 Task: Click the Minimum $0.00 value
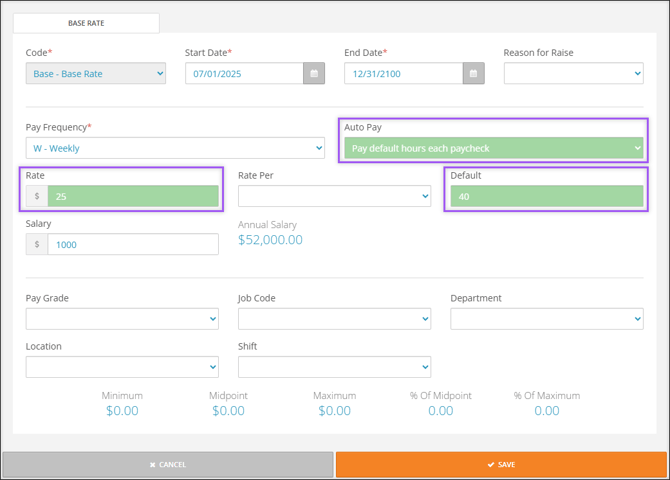click(122, 411)
